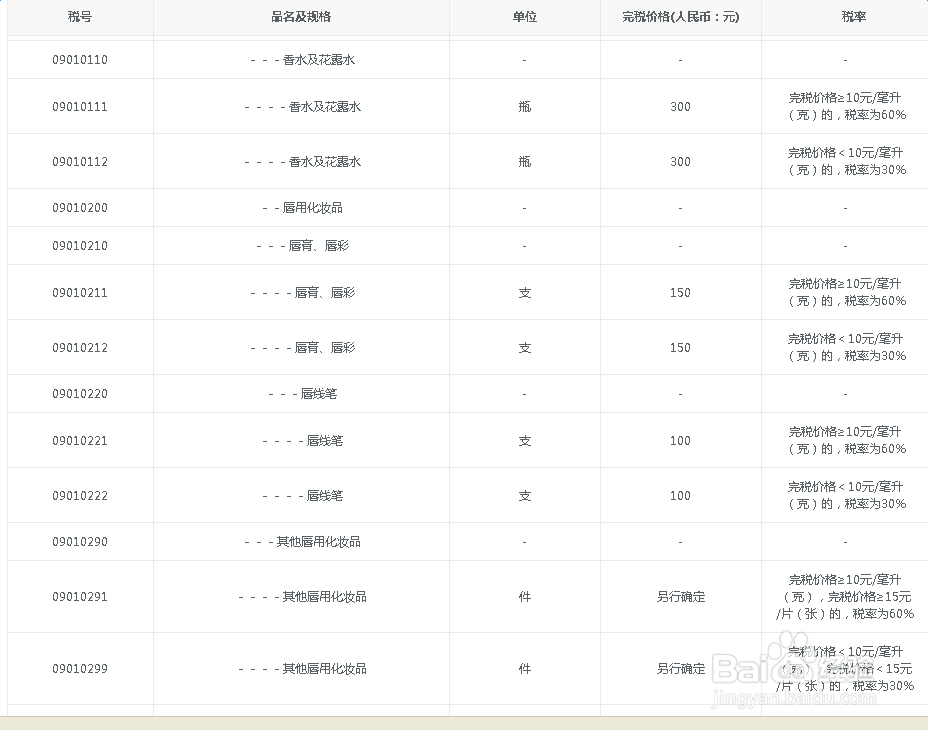
Task: Select the 品名及规格 column header
Action: 300,17
